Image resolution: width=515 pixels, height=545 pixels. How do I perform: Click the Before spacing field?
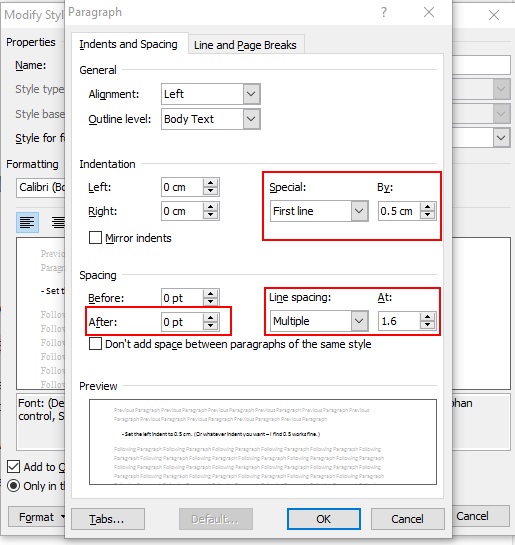click(x=182, y=298)
